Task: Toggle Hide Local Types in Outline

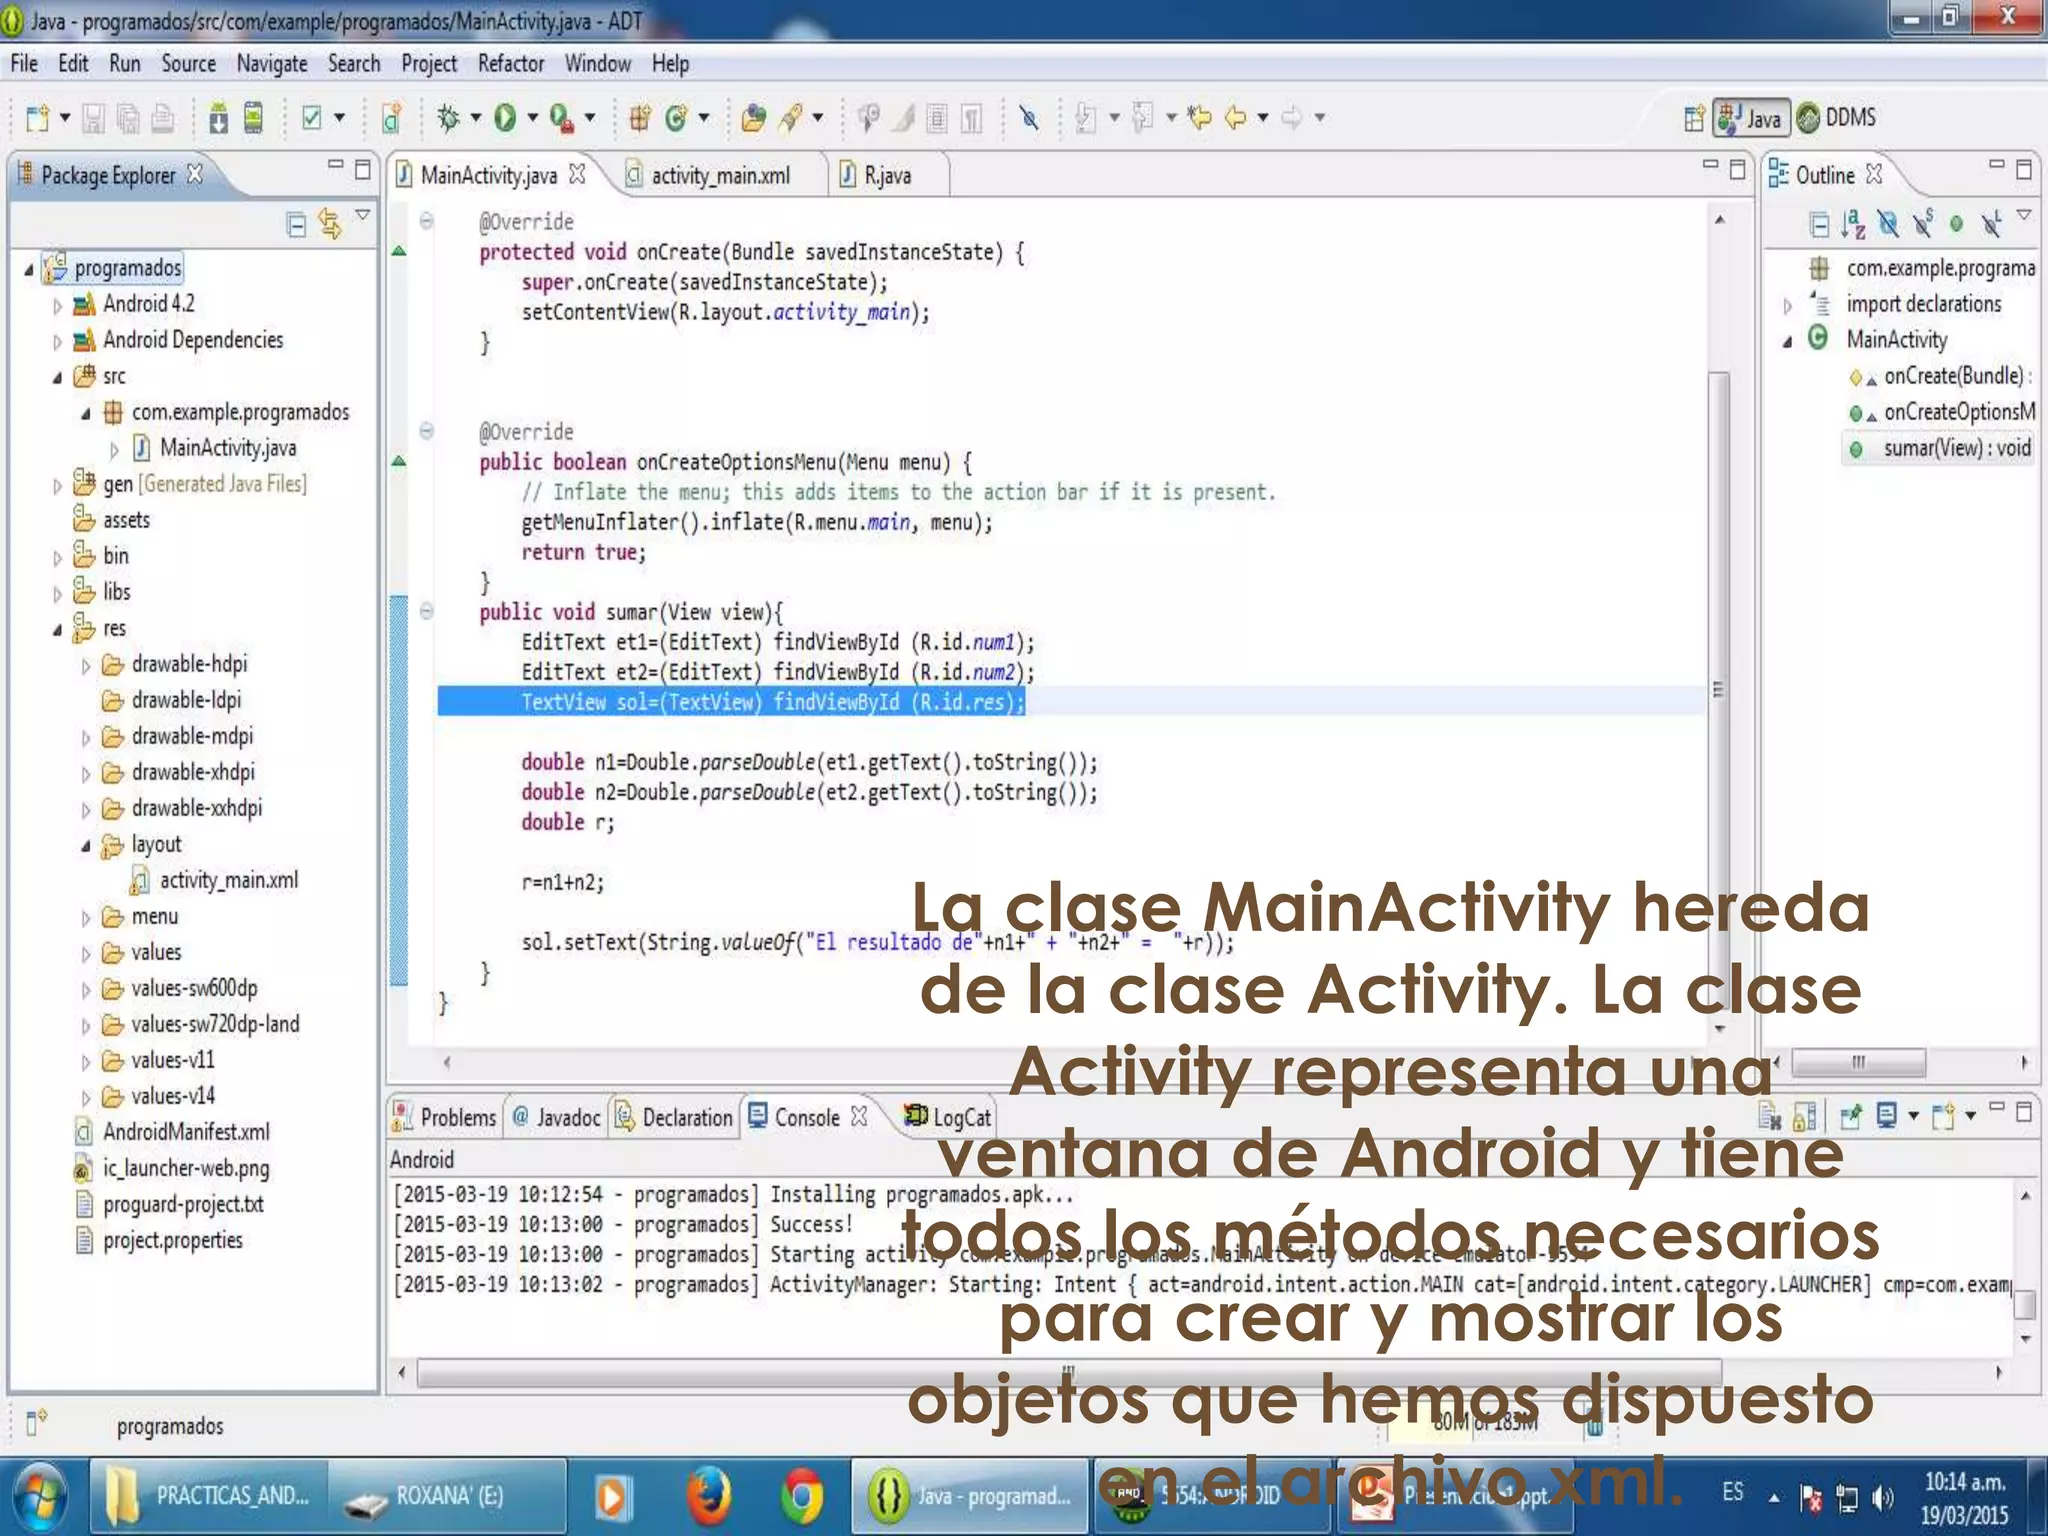Action: 1991,224
